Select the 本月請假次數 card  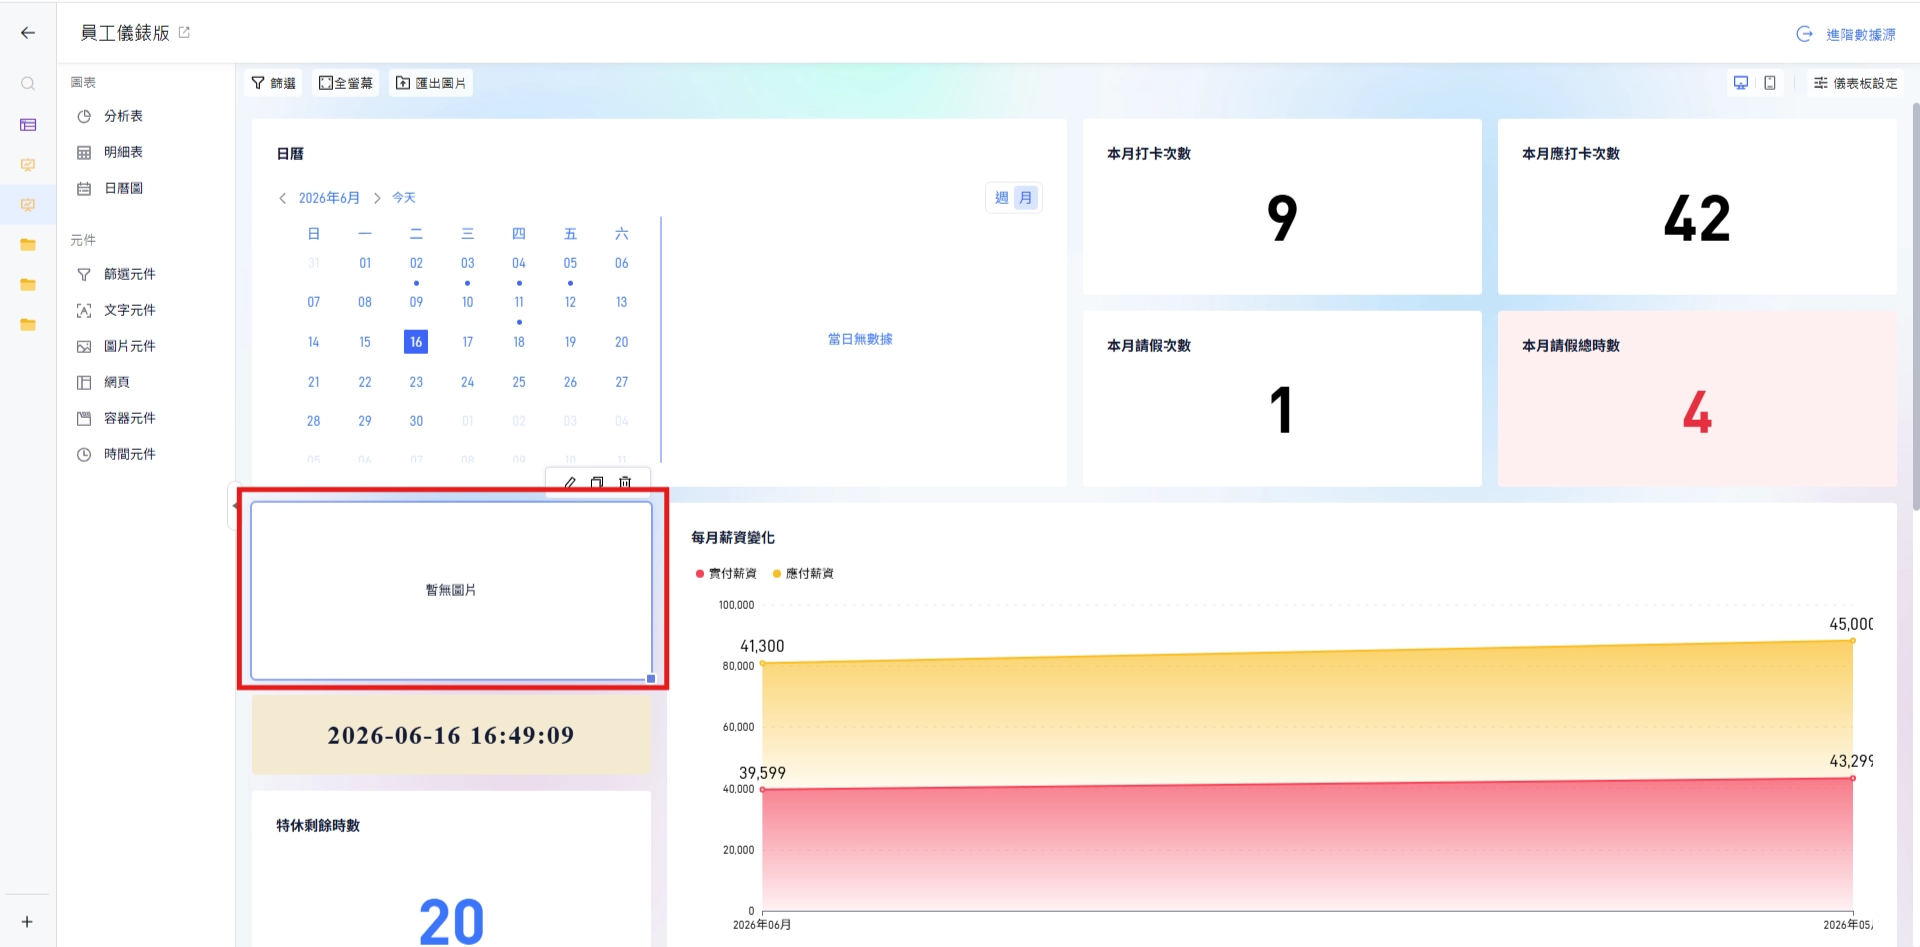pyautogui.click(x=1282, y=399)
